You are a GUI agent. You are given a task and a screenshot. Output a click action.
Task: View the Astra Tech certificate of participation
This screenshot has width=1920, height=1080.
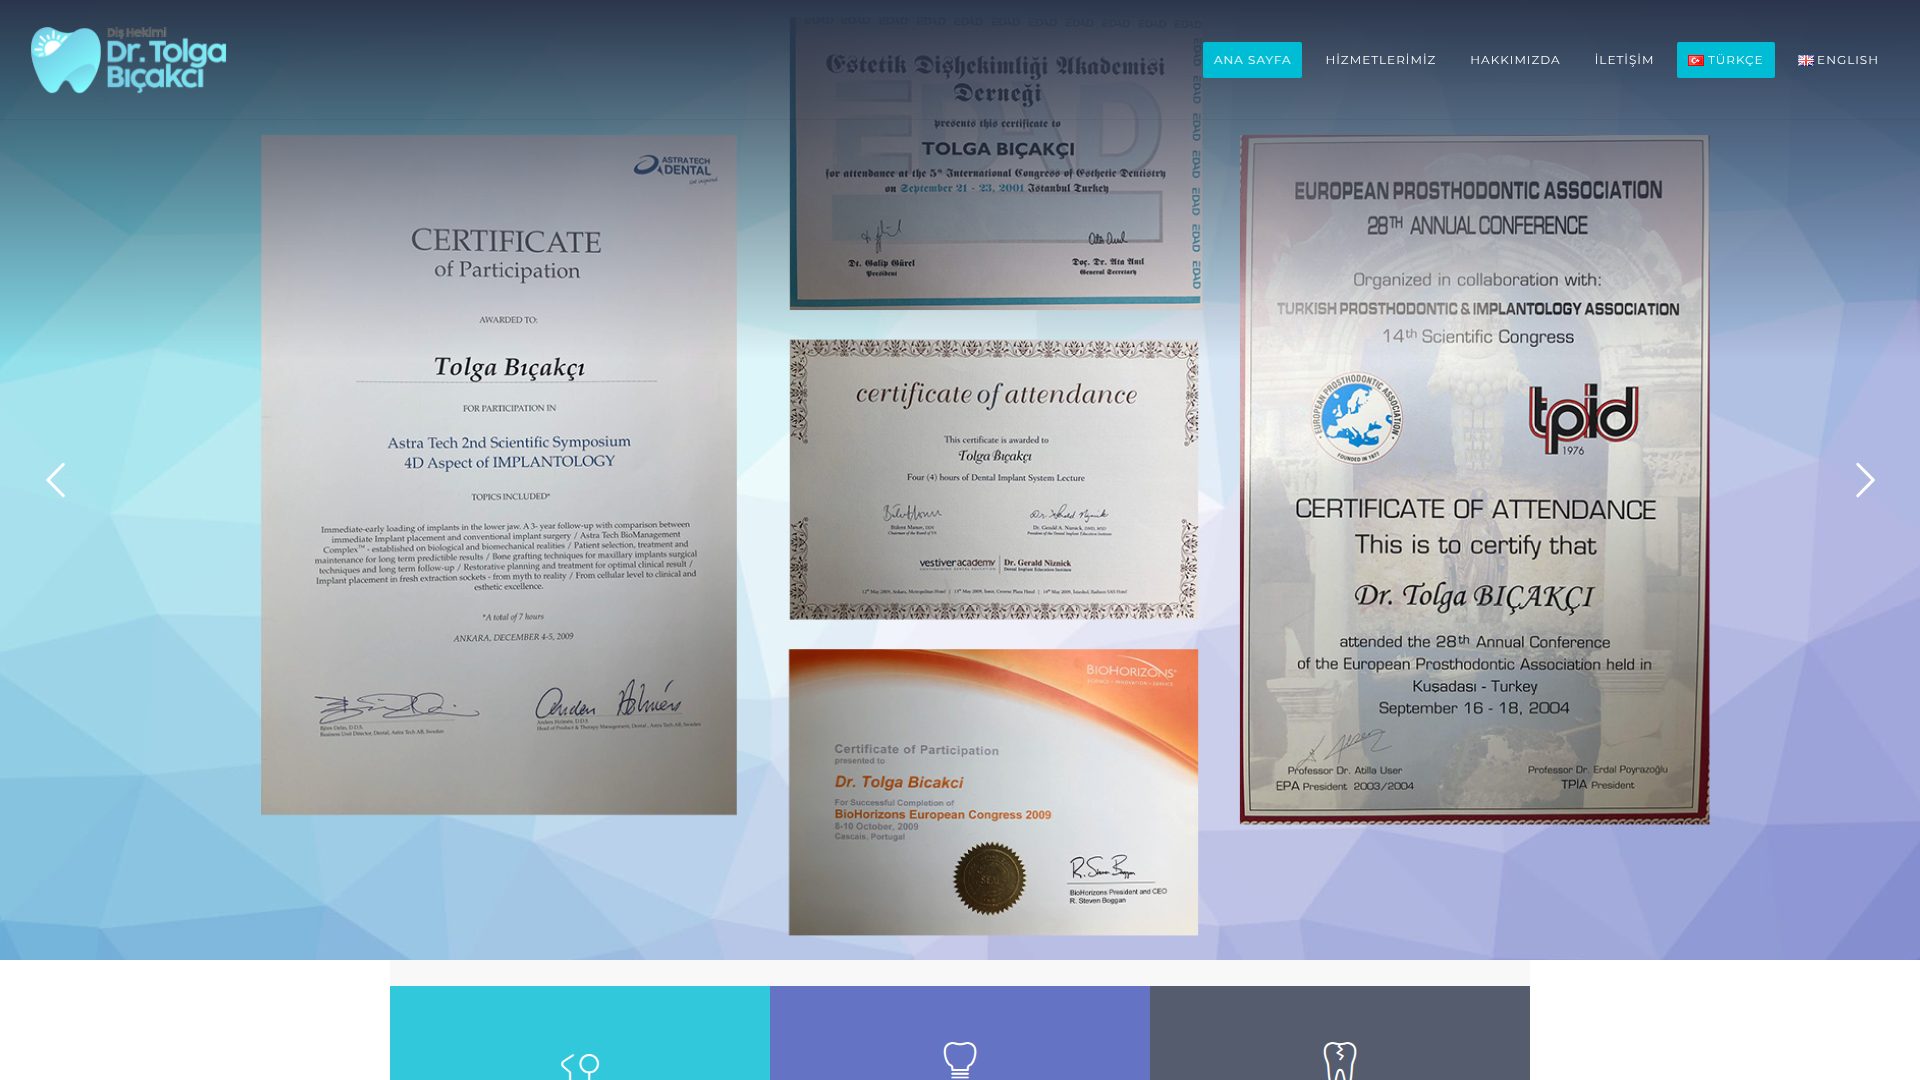(x=499, y=475)
